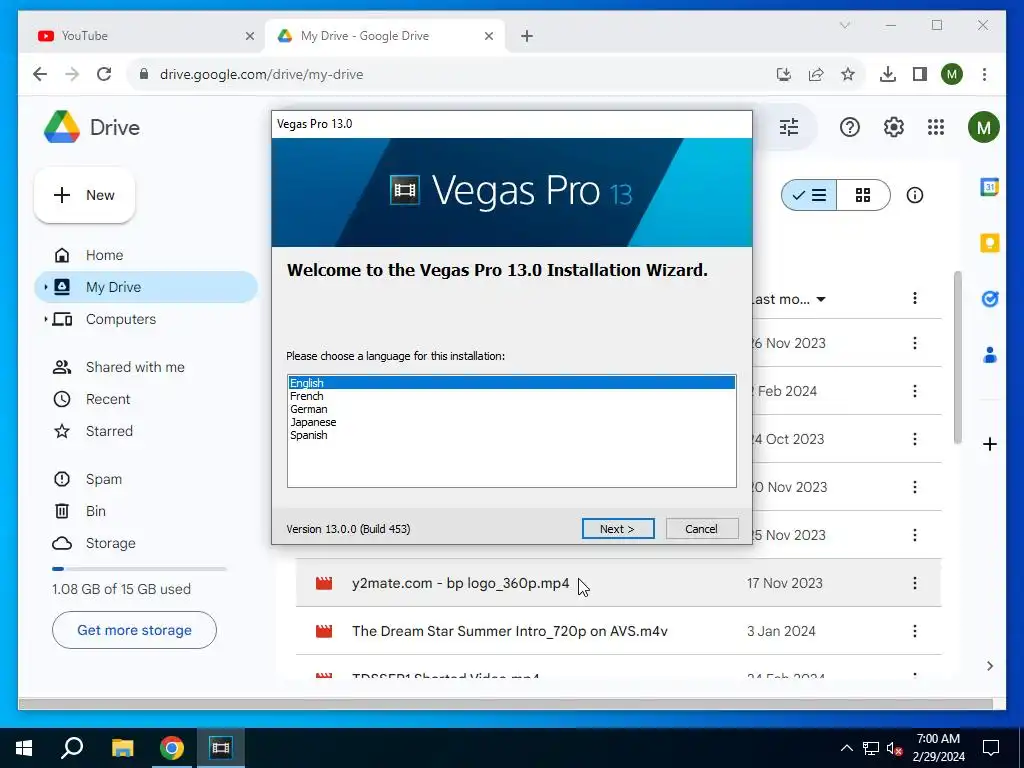Open Google Keep side panel icon
The image size is (1024, 768).
click(x=989, y=243)
